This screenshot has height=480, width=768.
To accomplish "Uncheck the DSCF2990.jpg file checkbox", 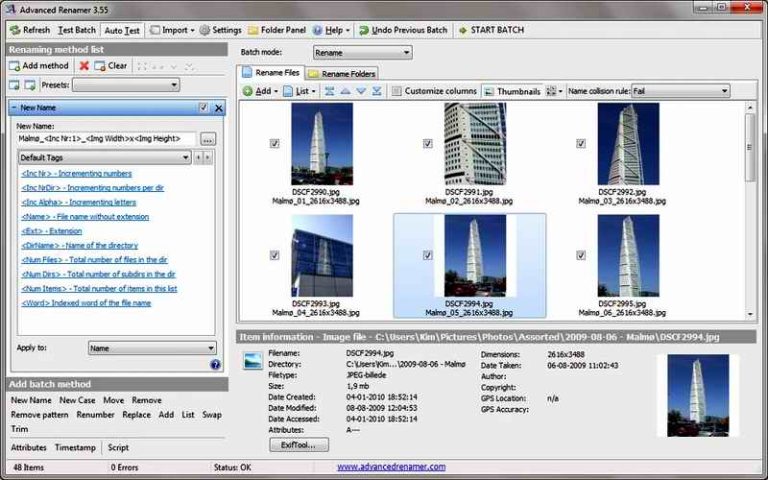I will 274,144.
